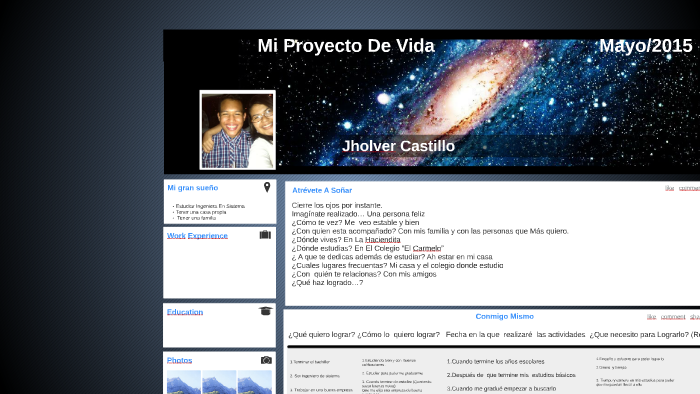The height and width of the screenshot is (394, 700).
Task: Click the line '¿Con quien esta acompañado?'
Action: pos(344,231)
